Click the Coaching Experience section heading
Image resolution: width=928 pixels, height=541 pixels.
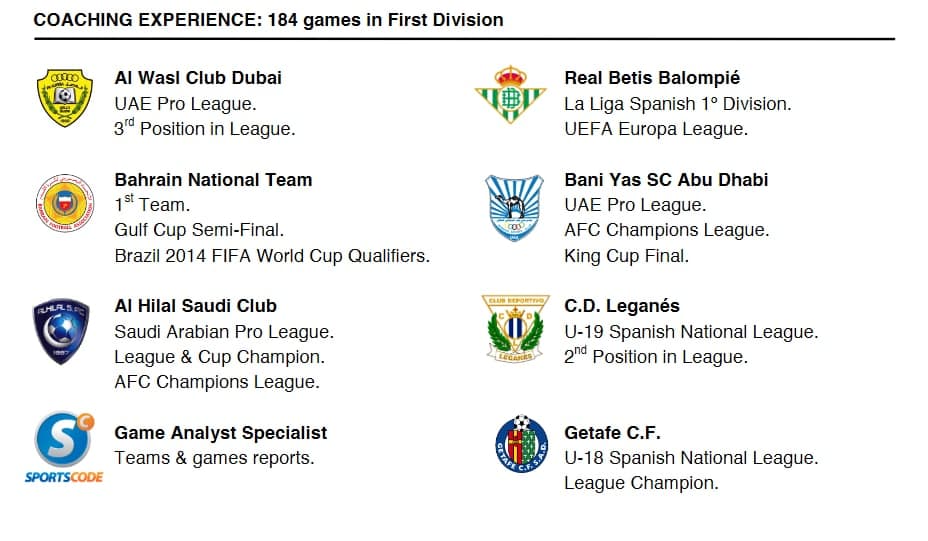coord(268,20)
